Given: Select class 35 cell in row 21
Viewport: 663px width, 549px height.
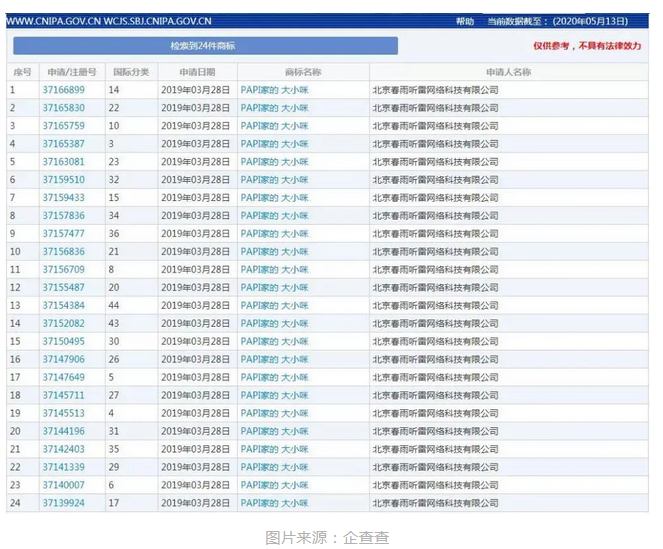Looking at the screenshot, I should pos(131,449).
